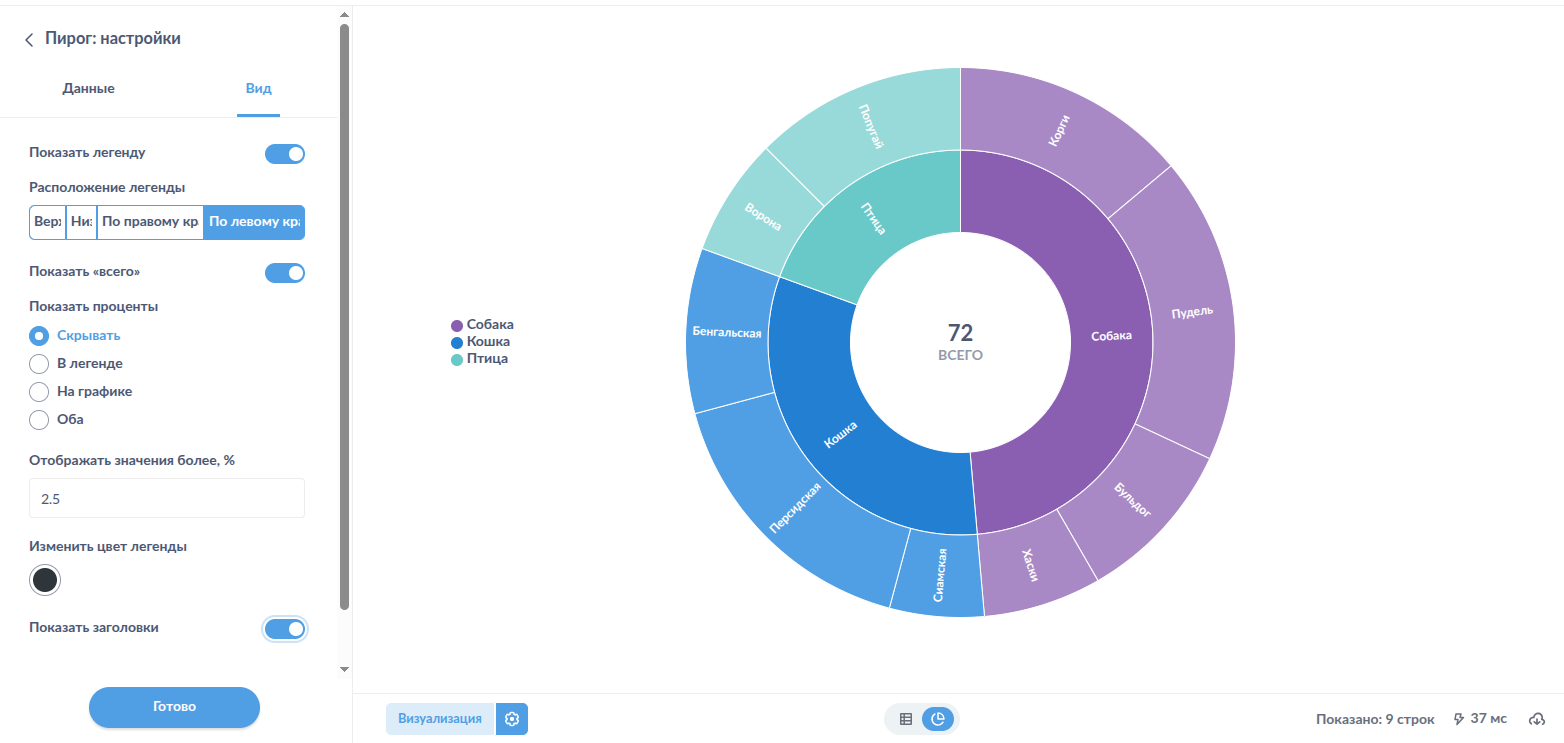Select the pie chart view icon
The height and width of the screenshot is (743, 1564).
point(938,719)
